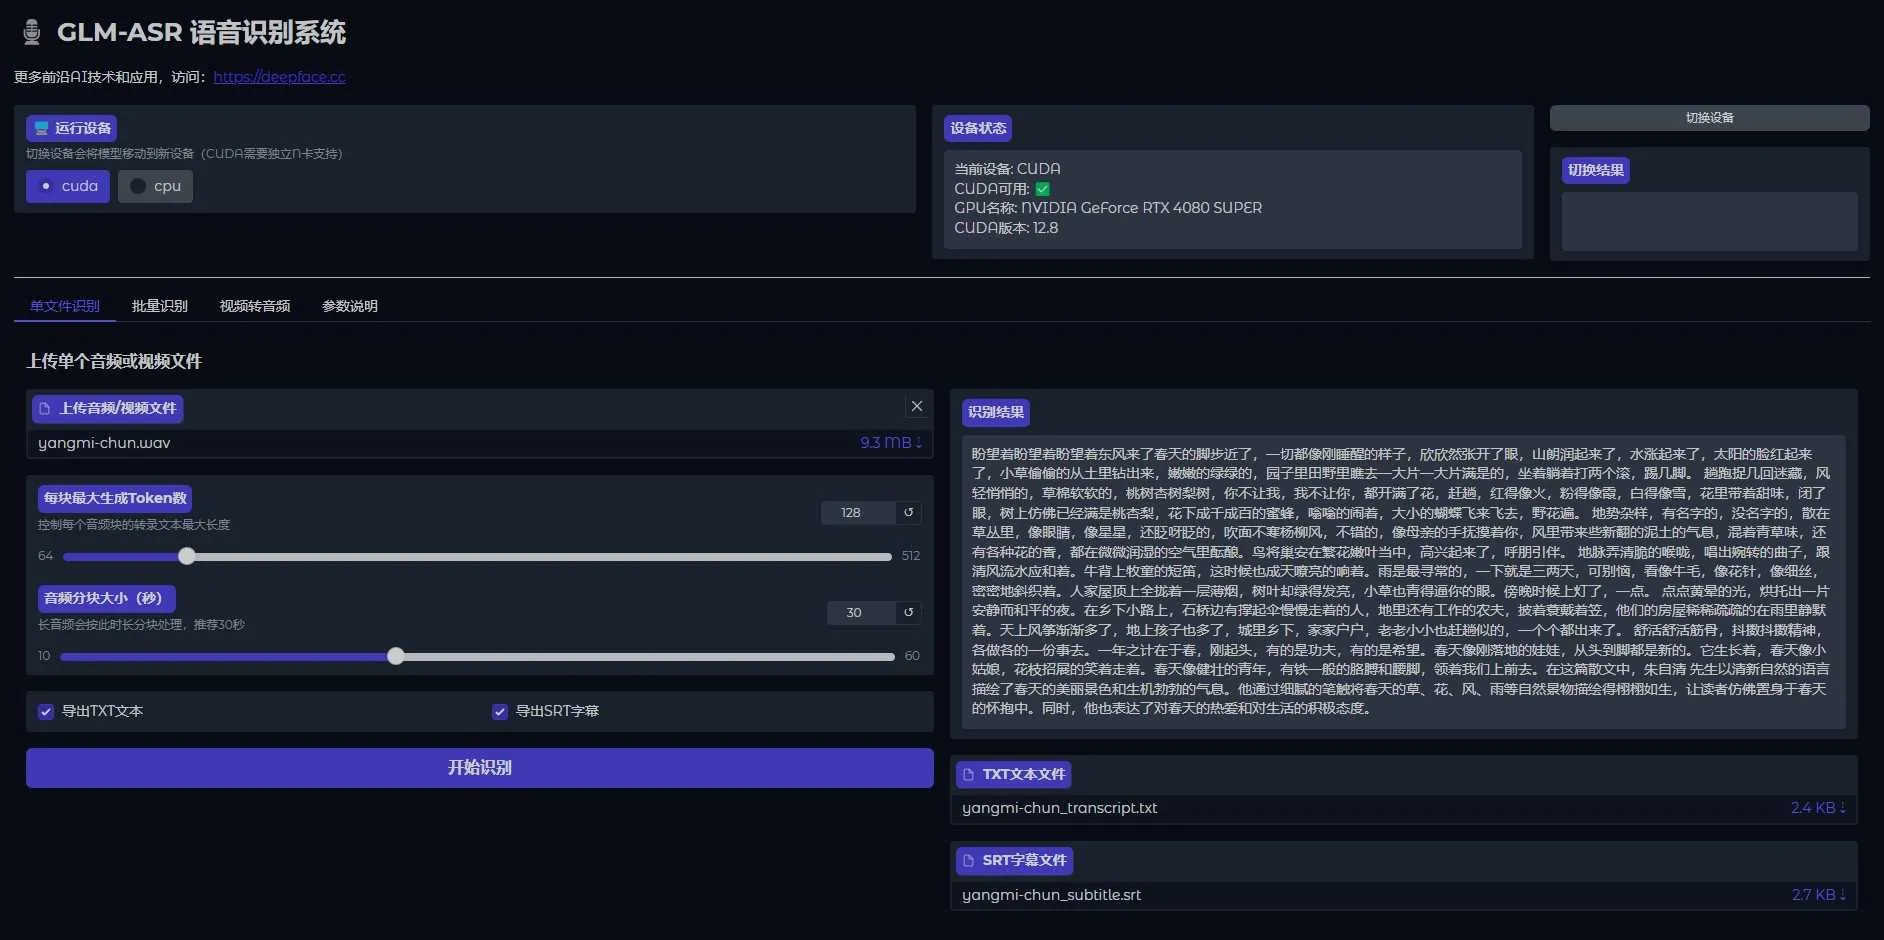Click the 切换设备 button
The height and width of the screenshot is (940, 1884).
tap(1709, 118)
